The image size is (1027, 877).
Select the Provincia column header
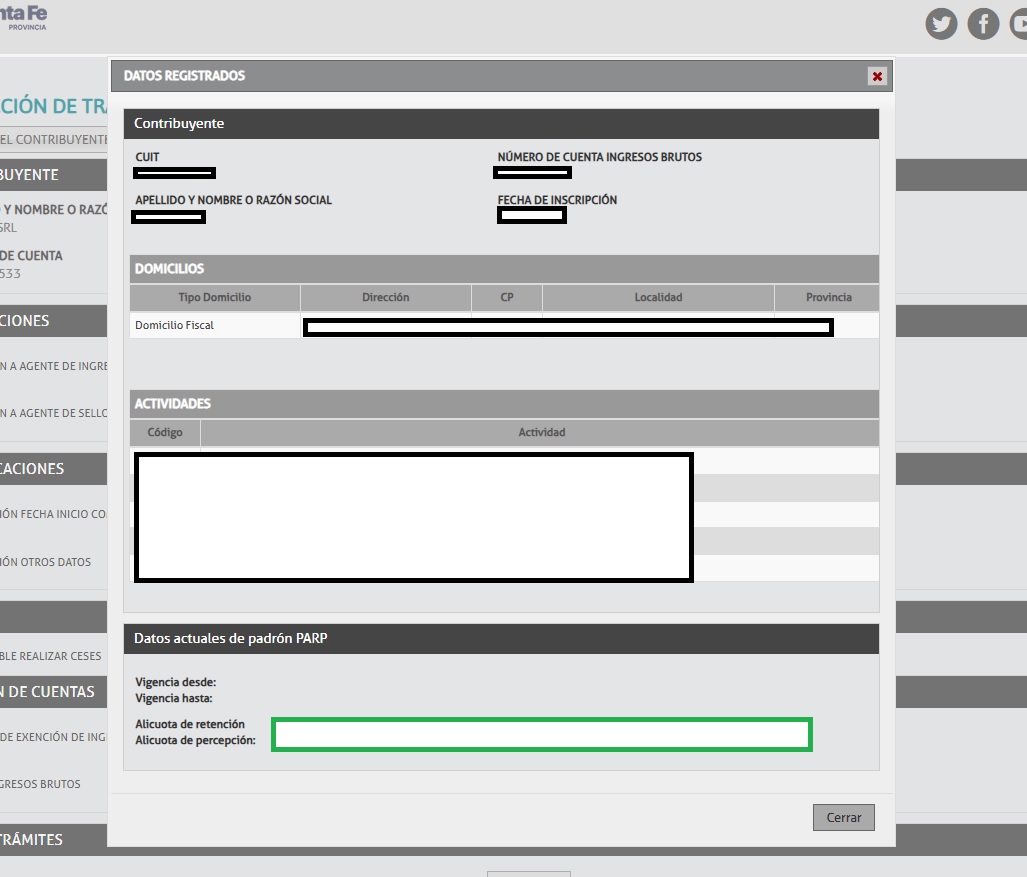tap(828, 297)
